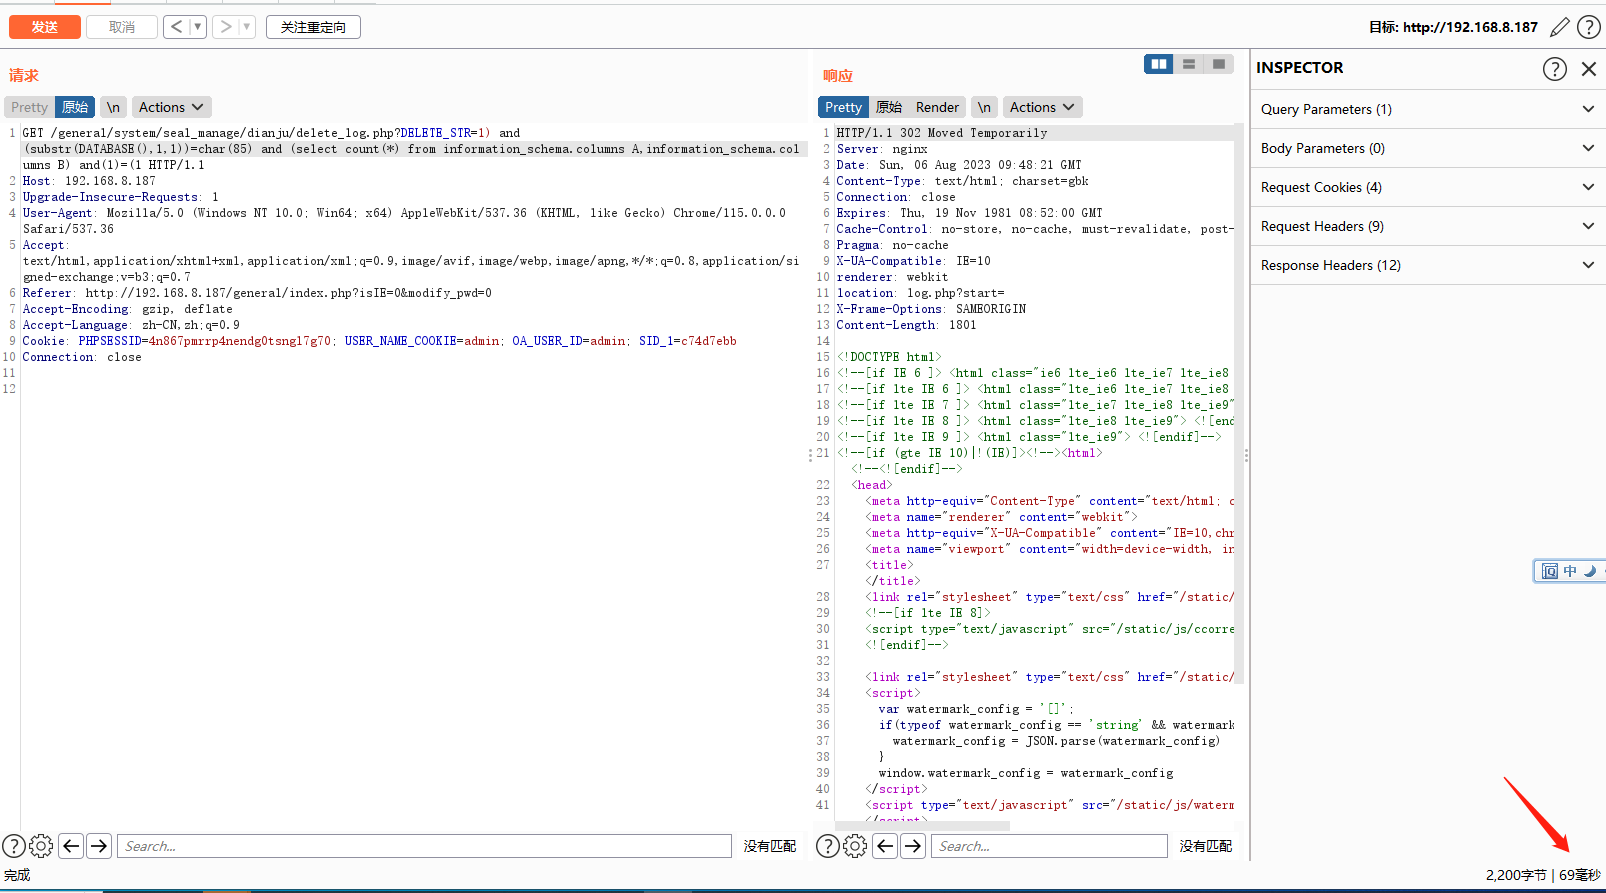Go to next match in response search
Screen dimensions: 1606x893
pos(913,846)
